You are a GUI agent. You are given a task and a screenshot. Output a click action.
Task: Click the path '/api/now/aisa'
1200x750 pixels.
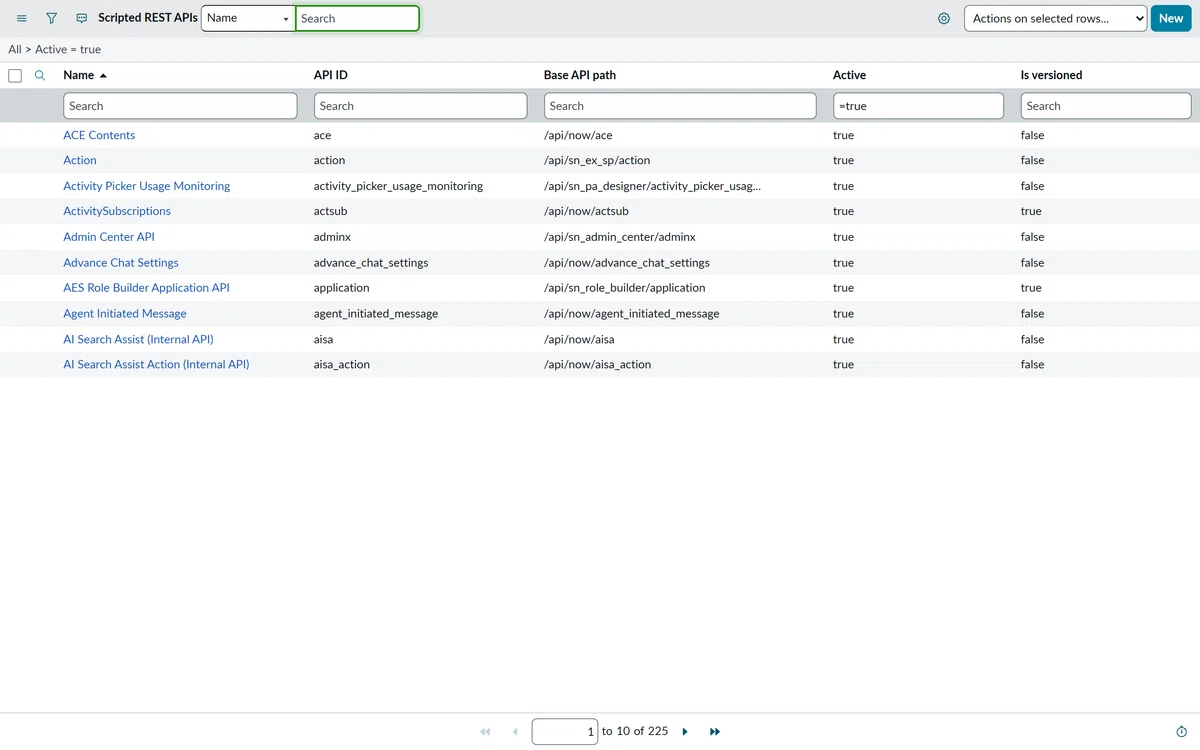[x=579, y=339]
